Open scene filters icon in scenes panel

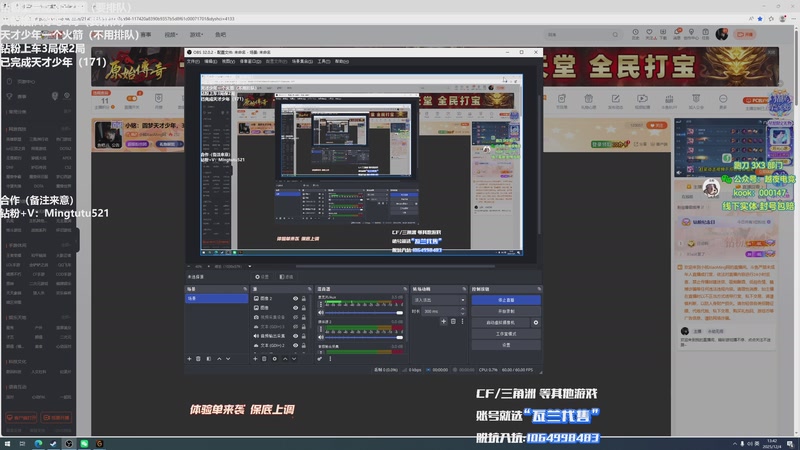(x=209, y=359)
